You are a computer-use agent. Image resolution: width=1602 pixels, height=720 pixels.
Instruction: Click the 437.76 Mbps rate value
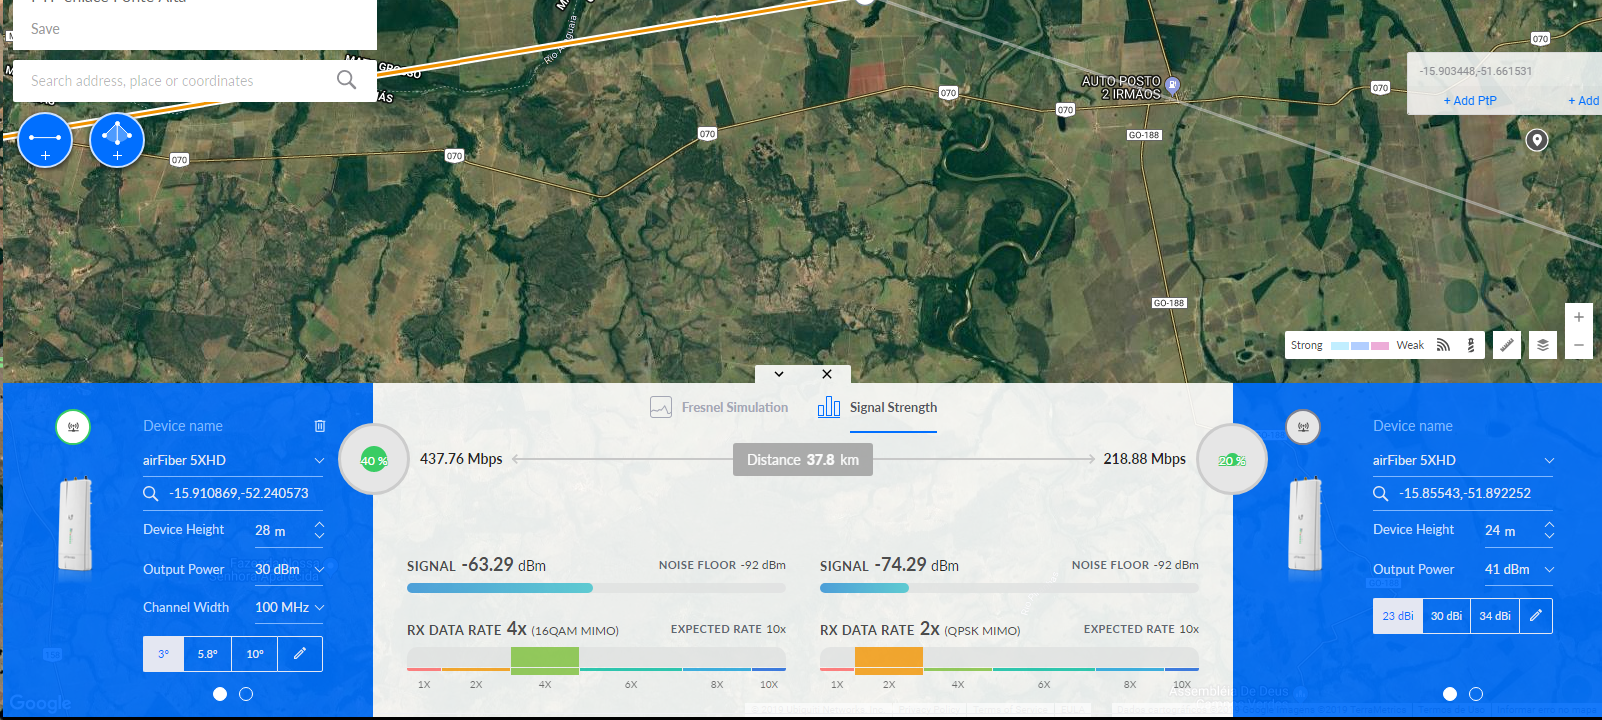coord(461,459)
